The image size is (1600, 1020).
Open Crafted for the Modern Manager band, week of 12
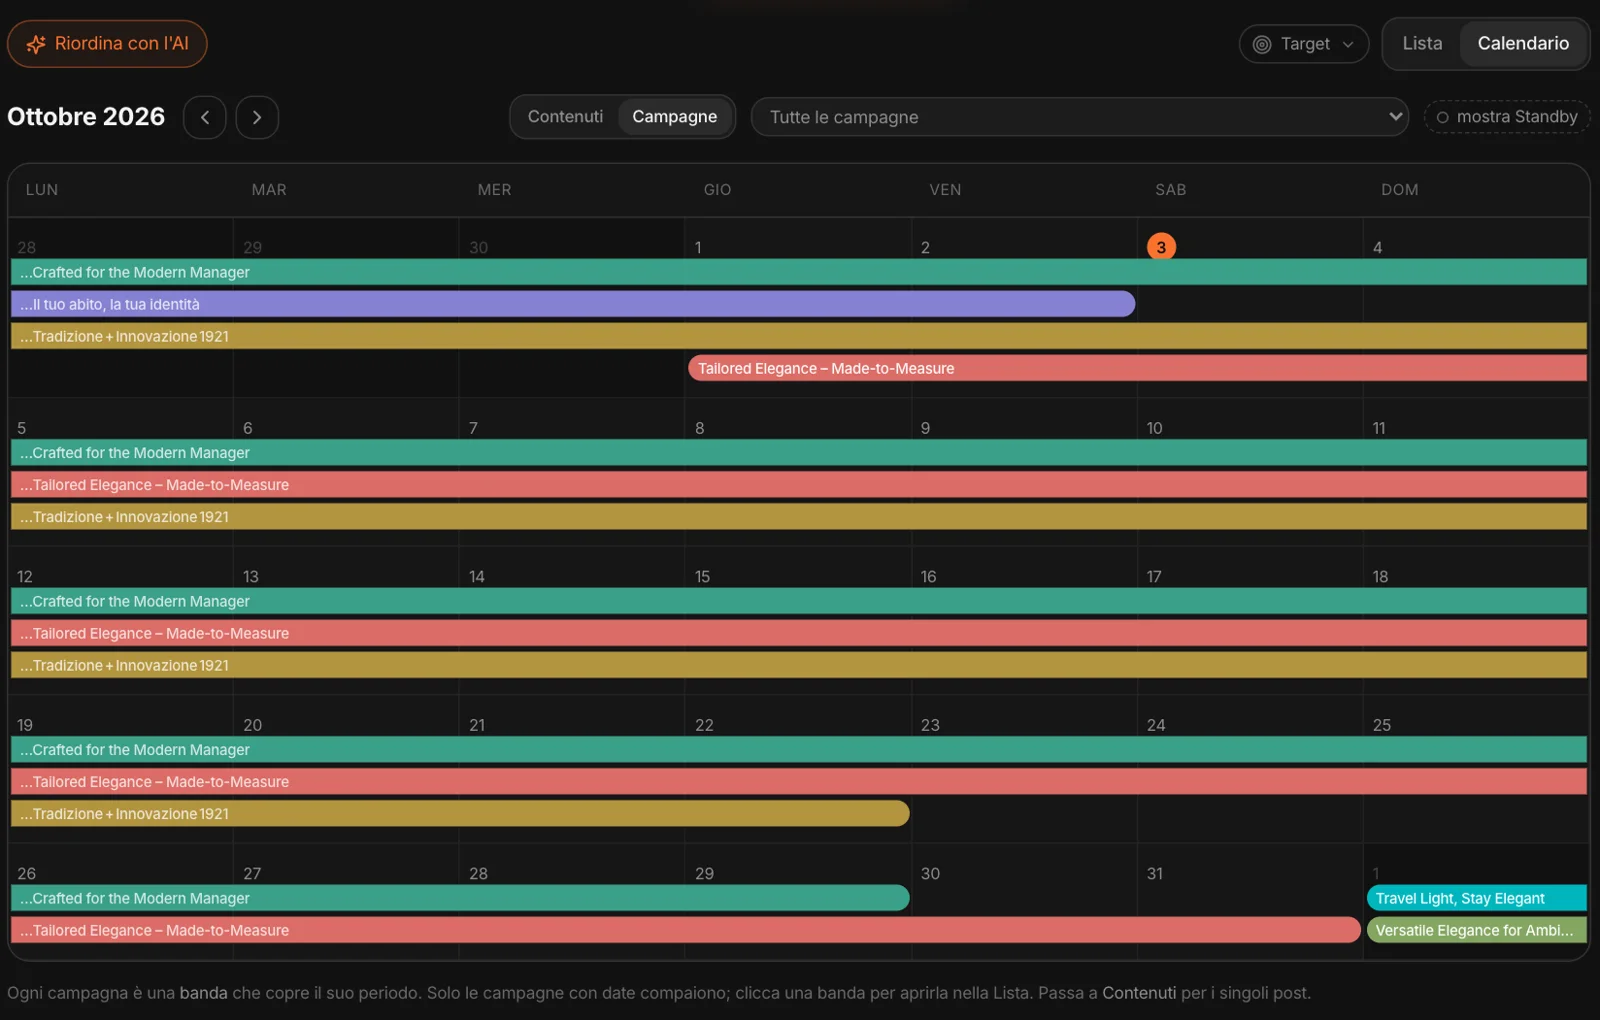click(799, 601)
